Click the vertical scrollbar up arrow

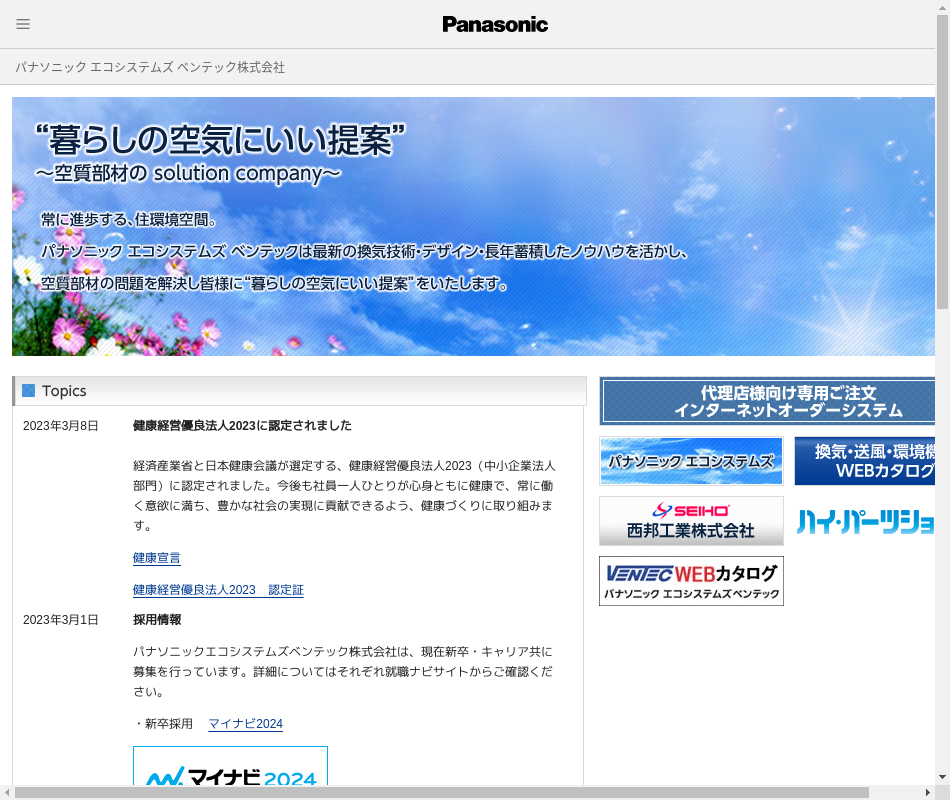(x=942, y=8)
